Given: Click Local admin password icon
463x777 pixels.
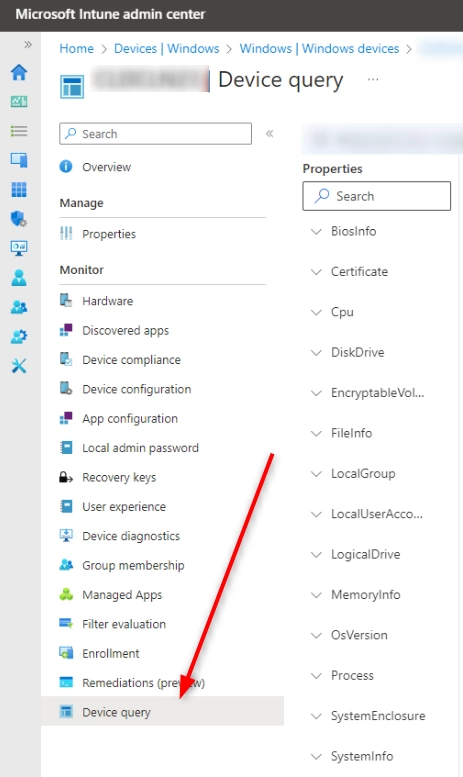Looking at the screenshot, I should (66, 447).
